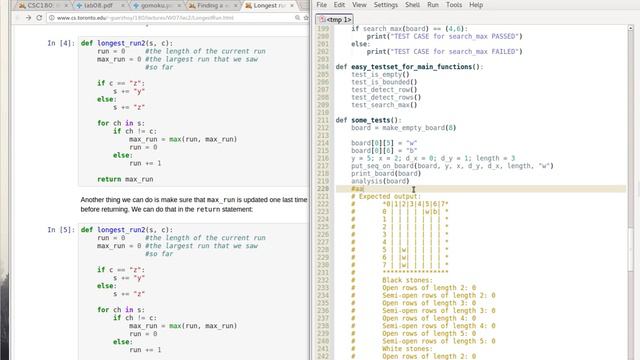Image resolution: width=640 pixels, height=360 pixels.
Task: Open the File menu in the editor
Action: coord(321,5)
